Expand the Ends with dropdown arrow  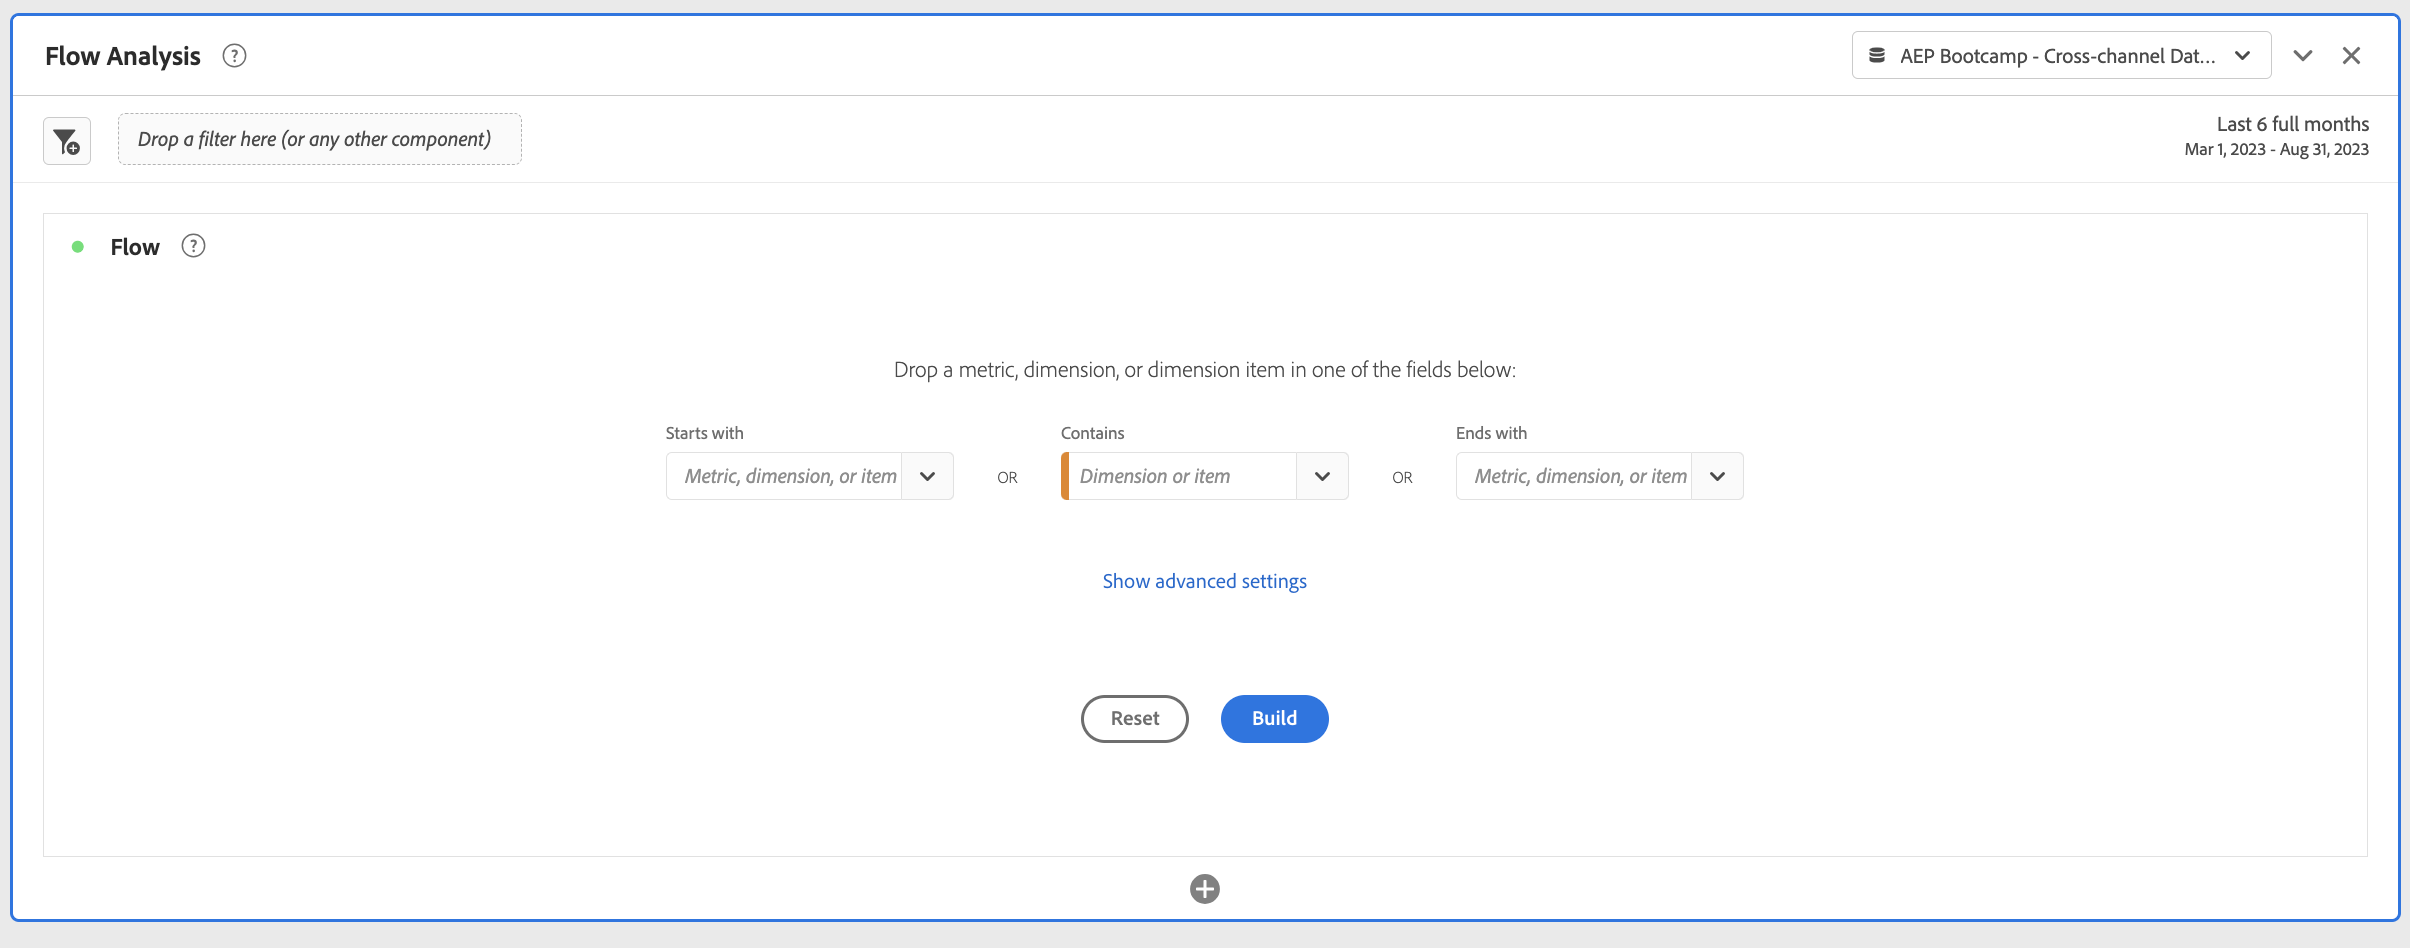pos(1718,476)
